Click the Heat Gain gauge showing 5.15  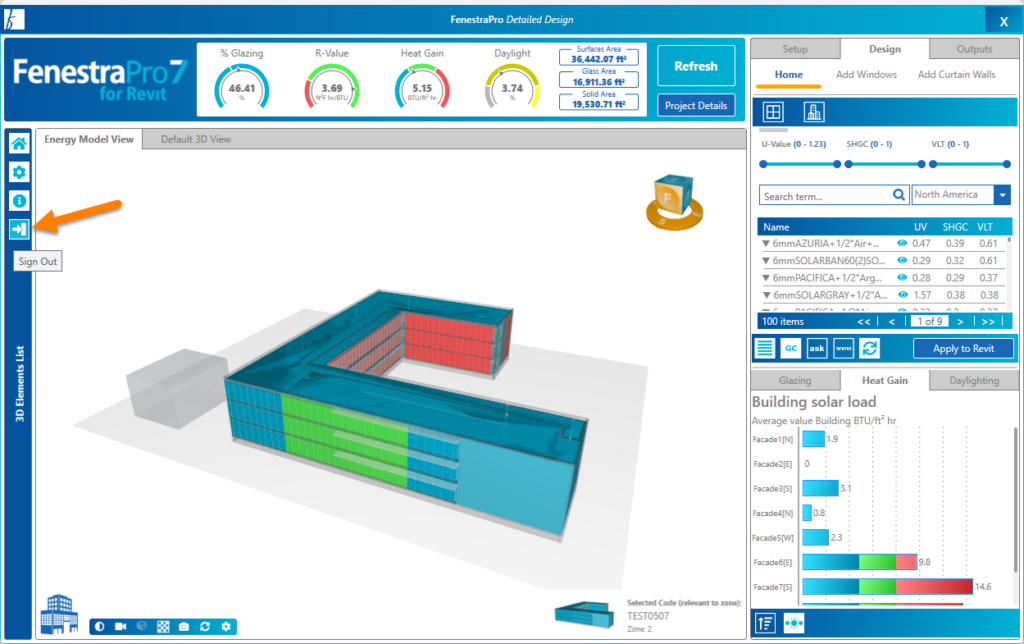[422, 87]
